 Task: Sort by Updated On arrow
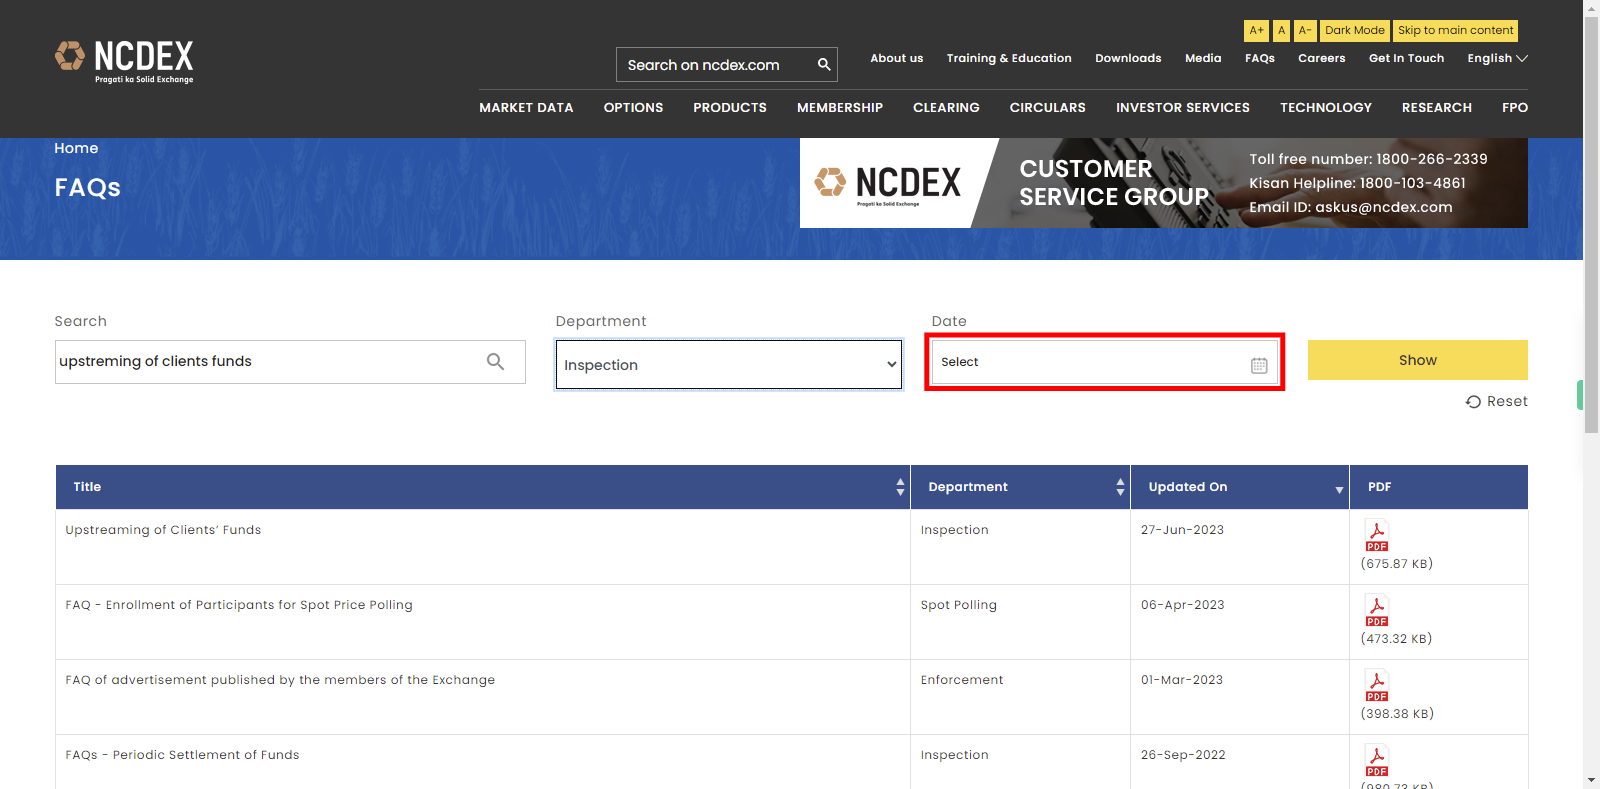coord(1339,489)
